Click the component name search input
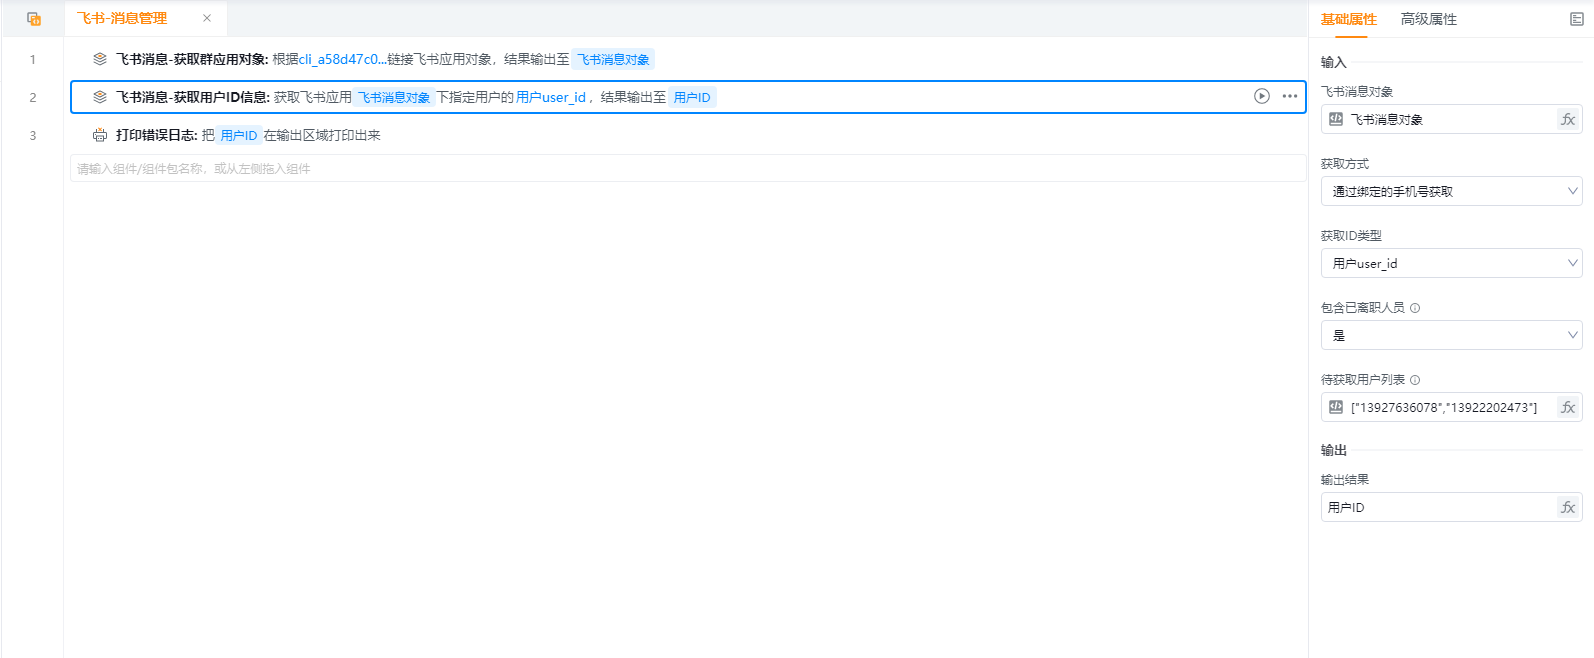Viewport: 1594px width, 658px height. pyautogui.click(x=687, y=168)
